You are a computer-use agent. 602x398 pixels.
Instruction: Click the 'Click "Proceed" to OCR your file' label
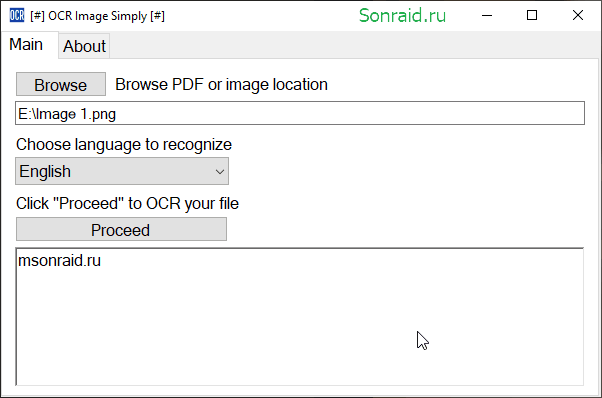[127, 203]
